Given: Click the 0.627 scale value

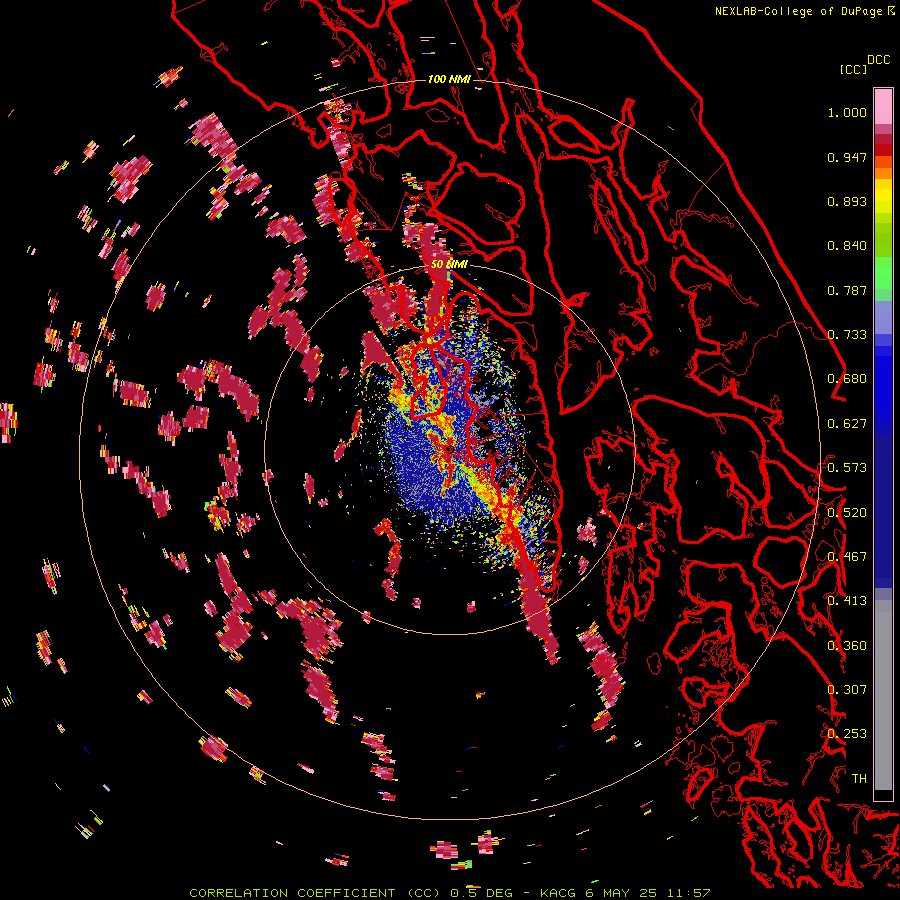Looking at the screenshot, I should [x=847, y=424].
